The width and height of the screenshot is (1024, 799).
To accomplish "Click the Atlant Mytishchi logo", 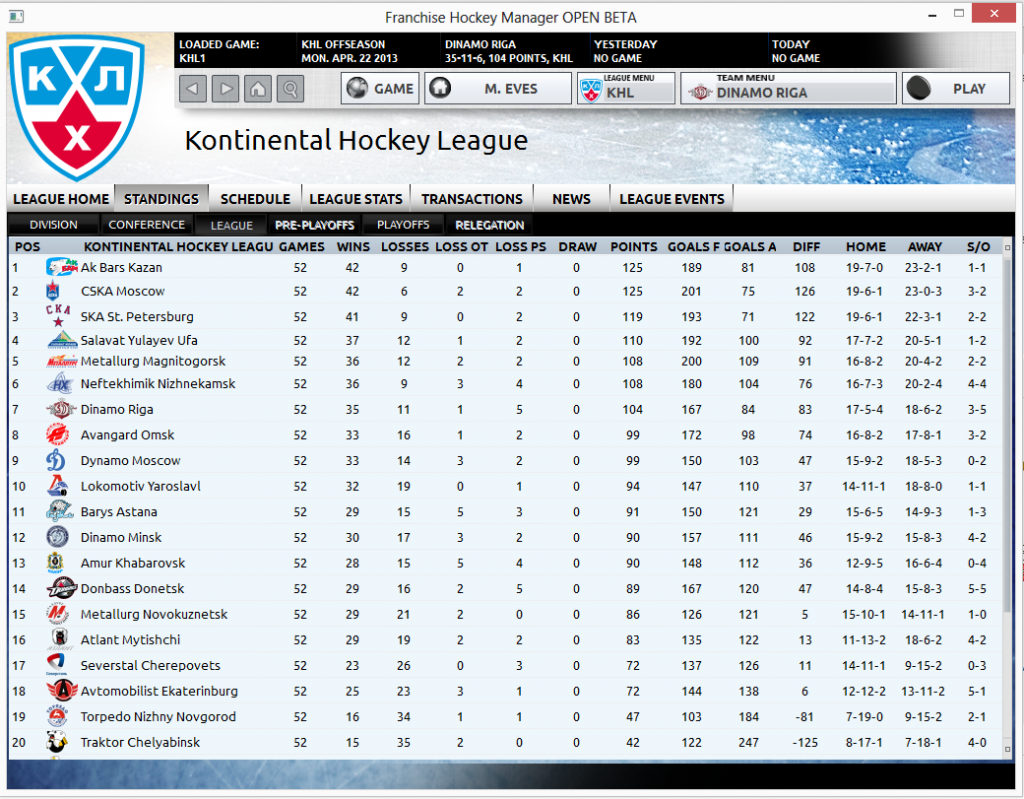I will tap(59, 638).
